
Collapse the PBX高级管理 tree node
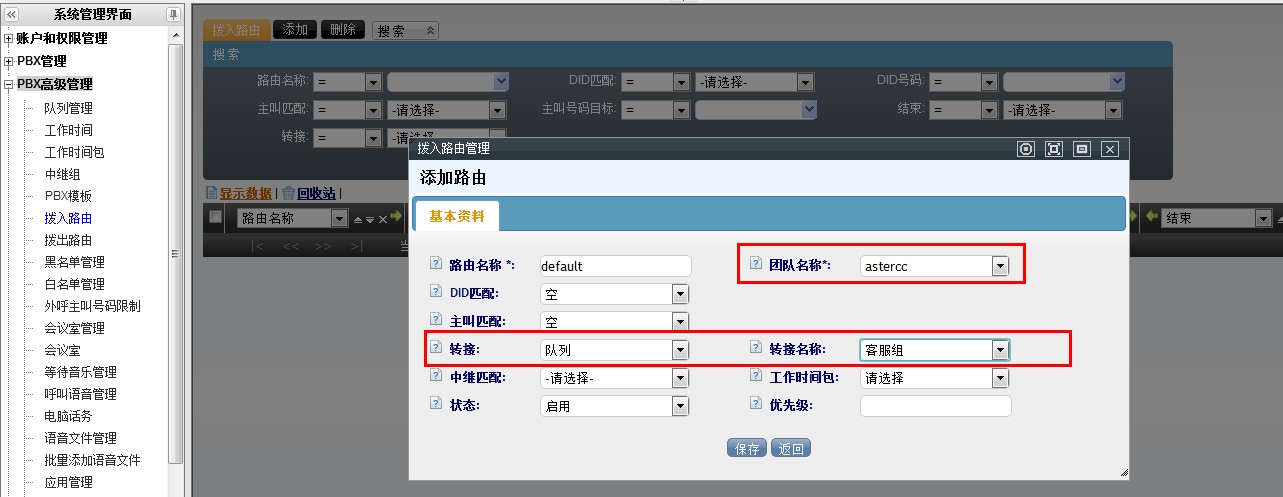tap(9, 85)
